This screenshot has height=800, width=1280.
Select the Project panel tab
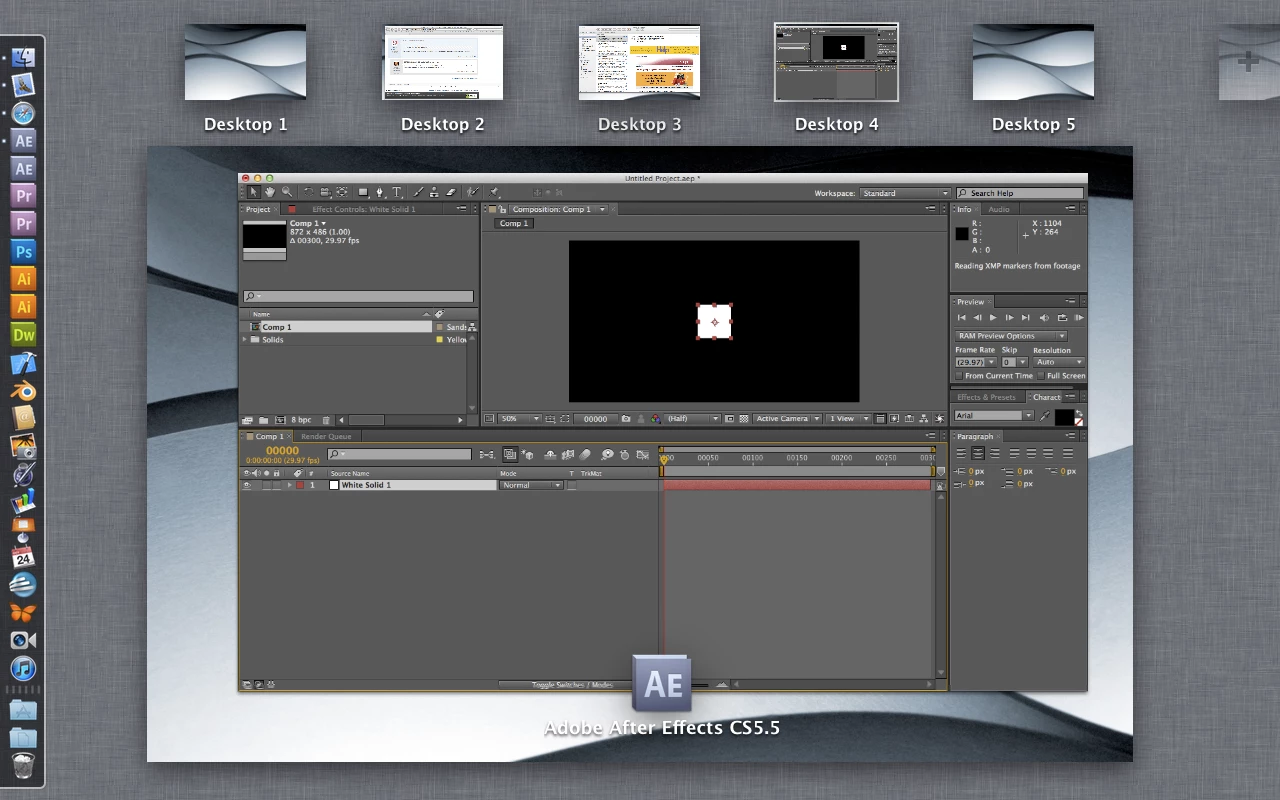[258, 209]
